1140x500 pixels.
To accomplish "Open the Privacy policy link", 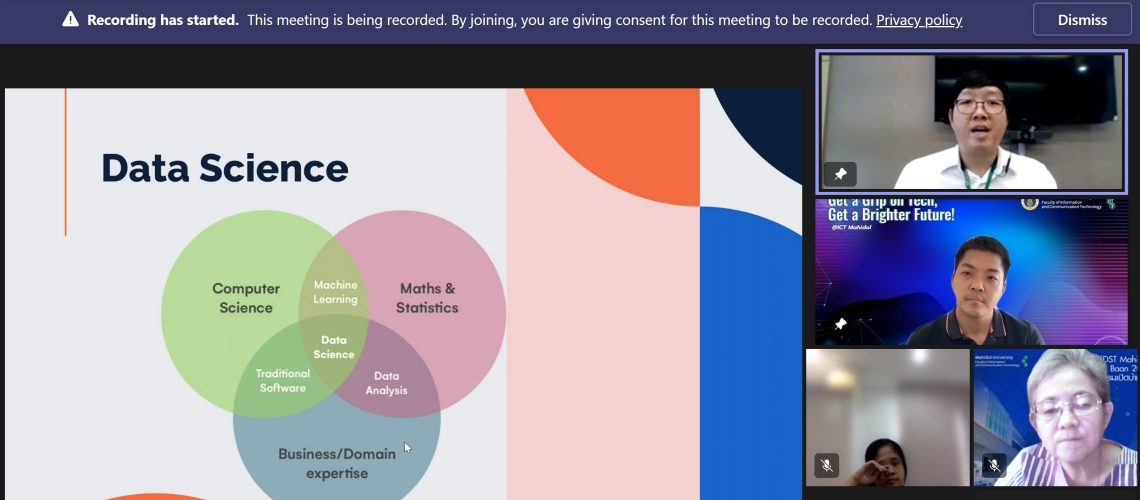I will click(x=919, y=20).
